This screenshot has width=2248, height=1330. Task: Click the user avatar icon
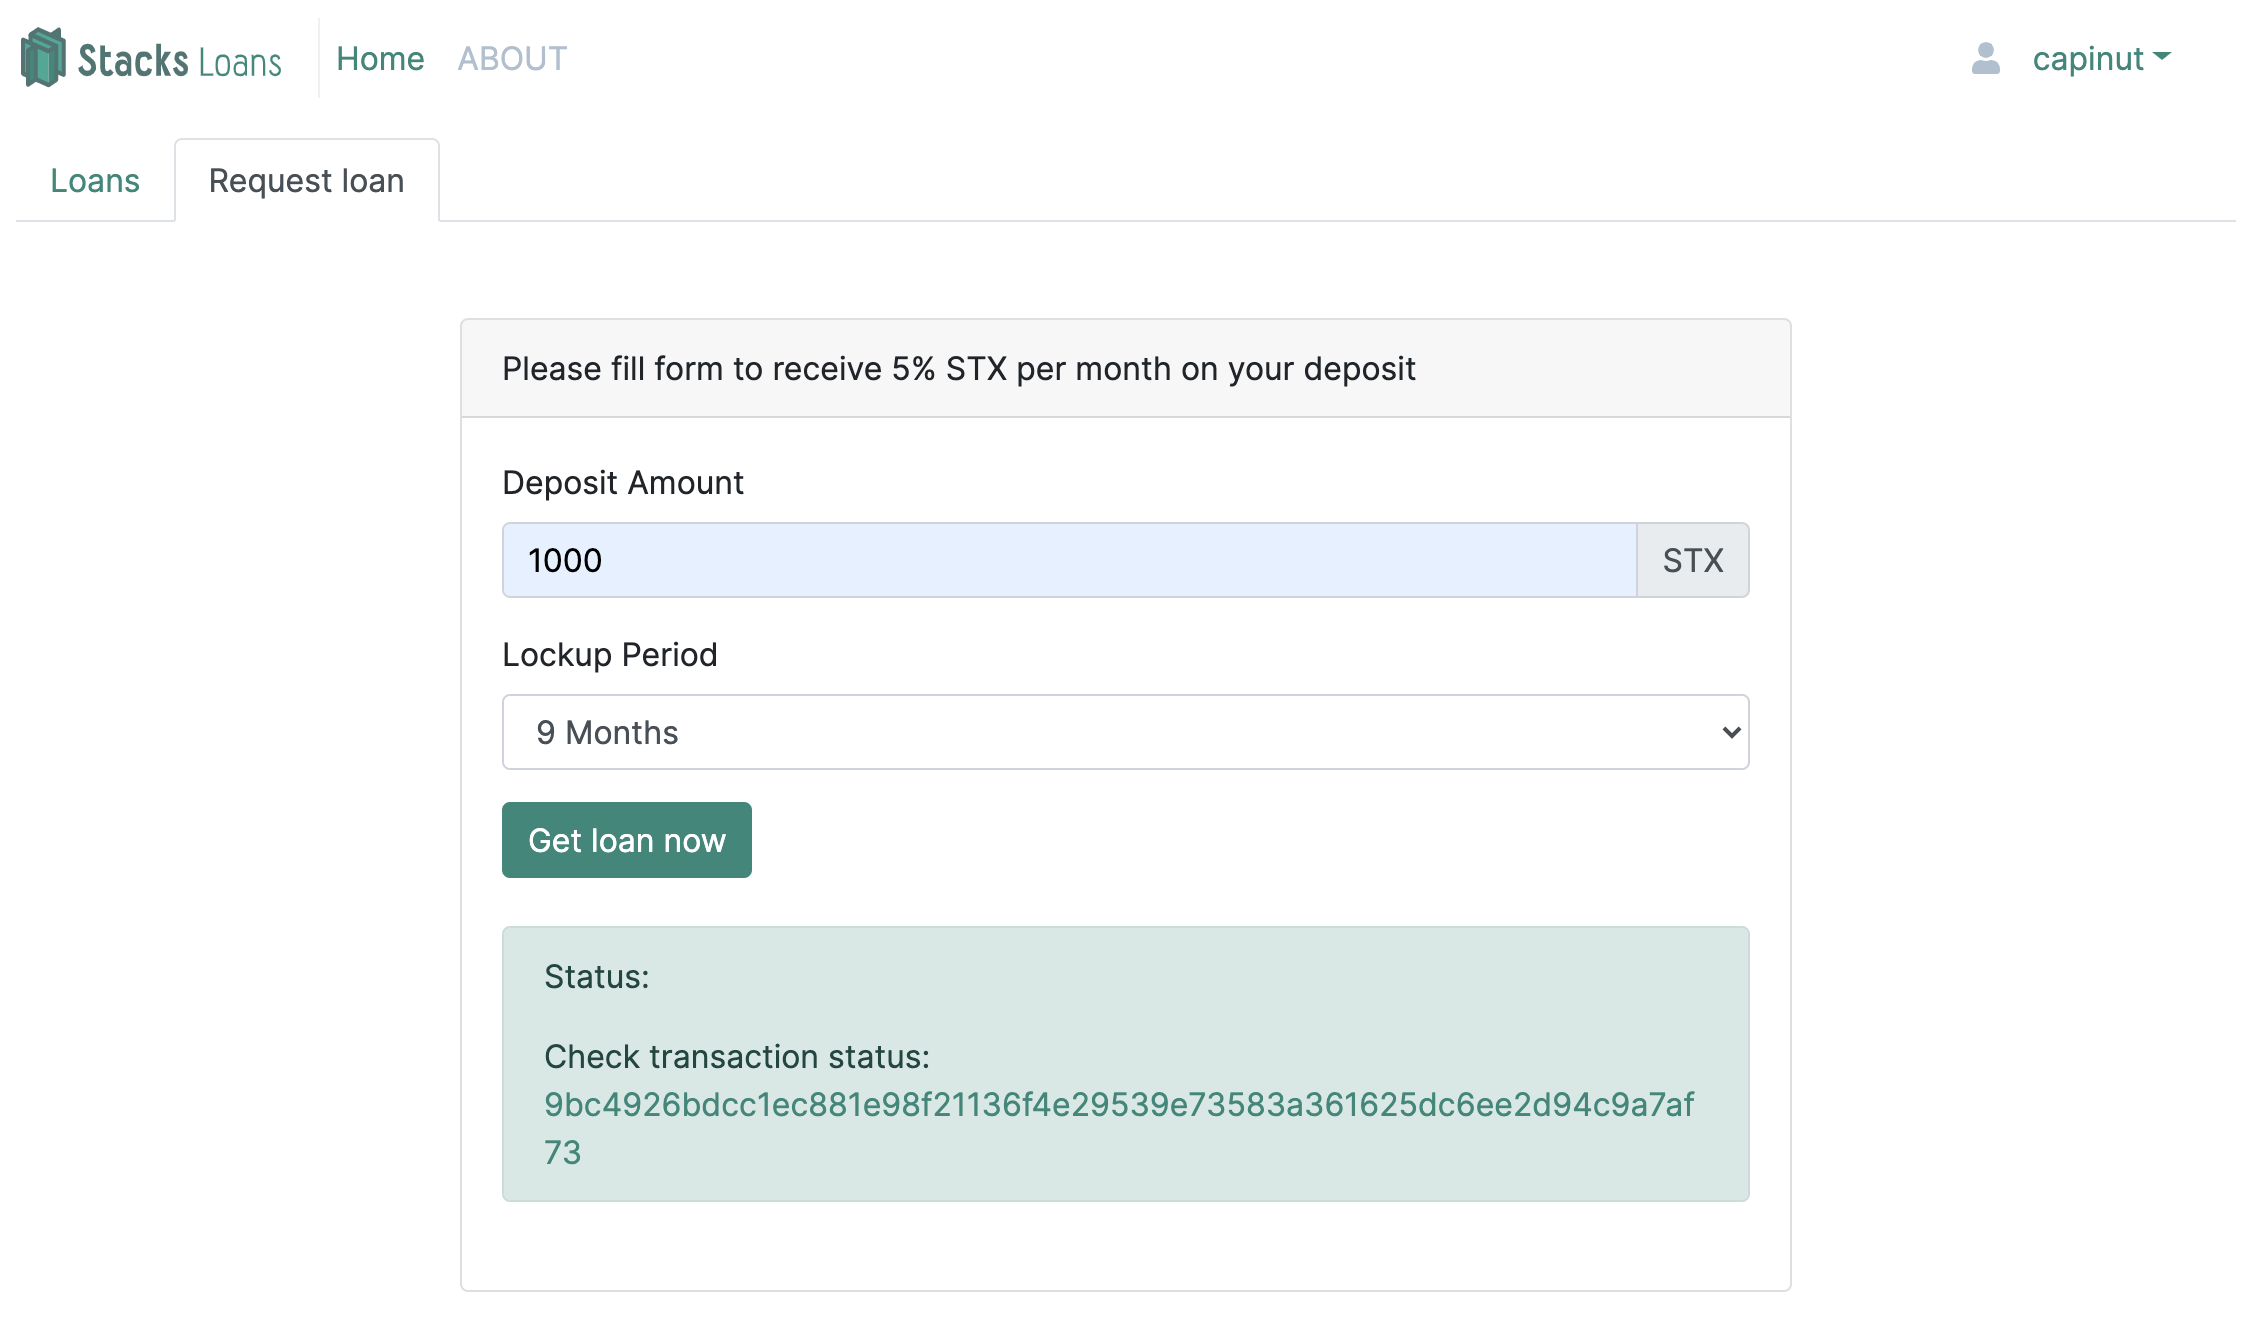click(1985, 58)
